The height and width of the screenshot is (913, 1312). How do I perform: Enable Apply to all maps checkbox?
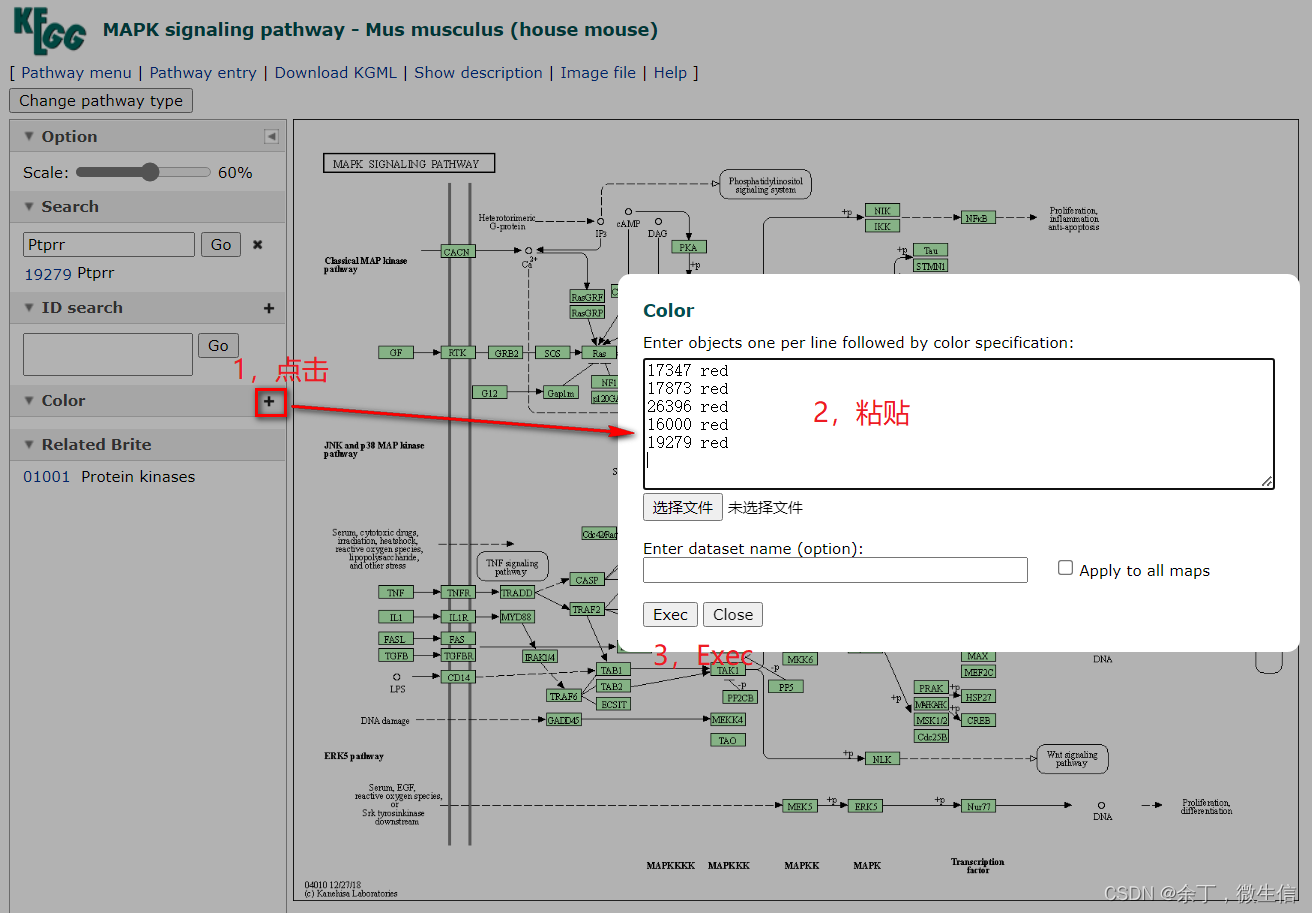[x=1066, y=568]
